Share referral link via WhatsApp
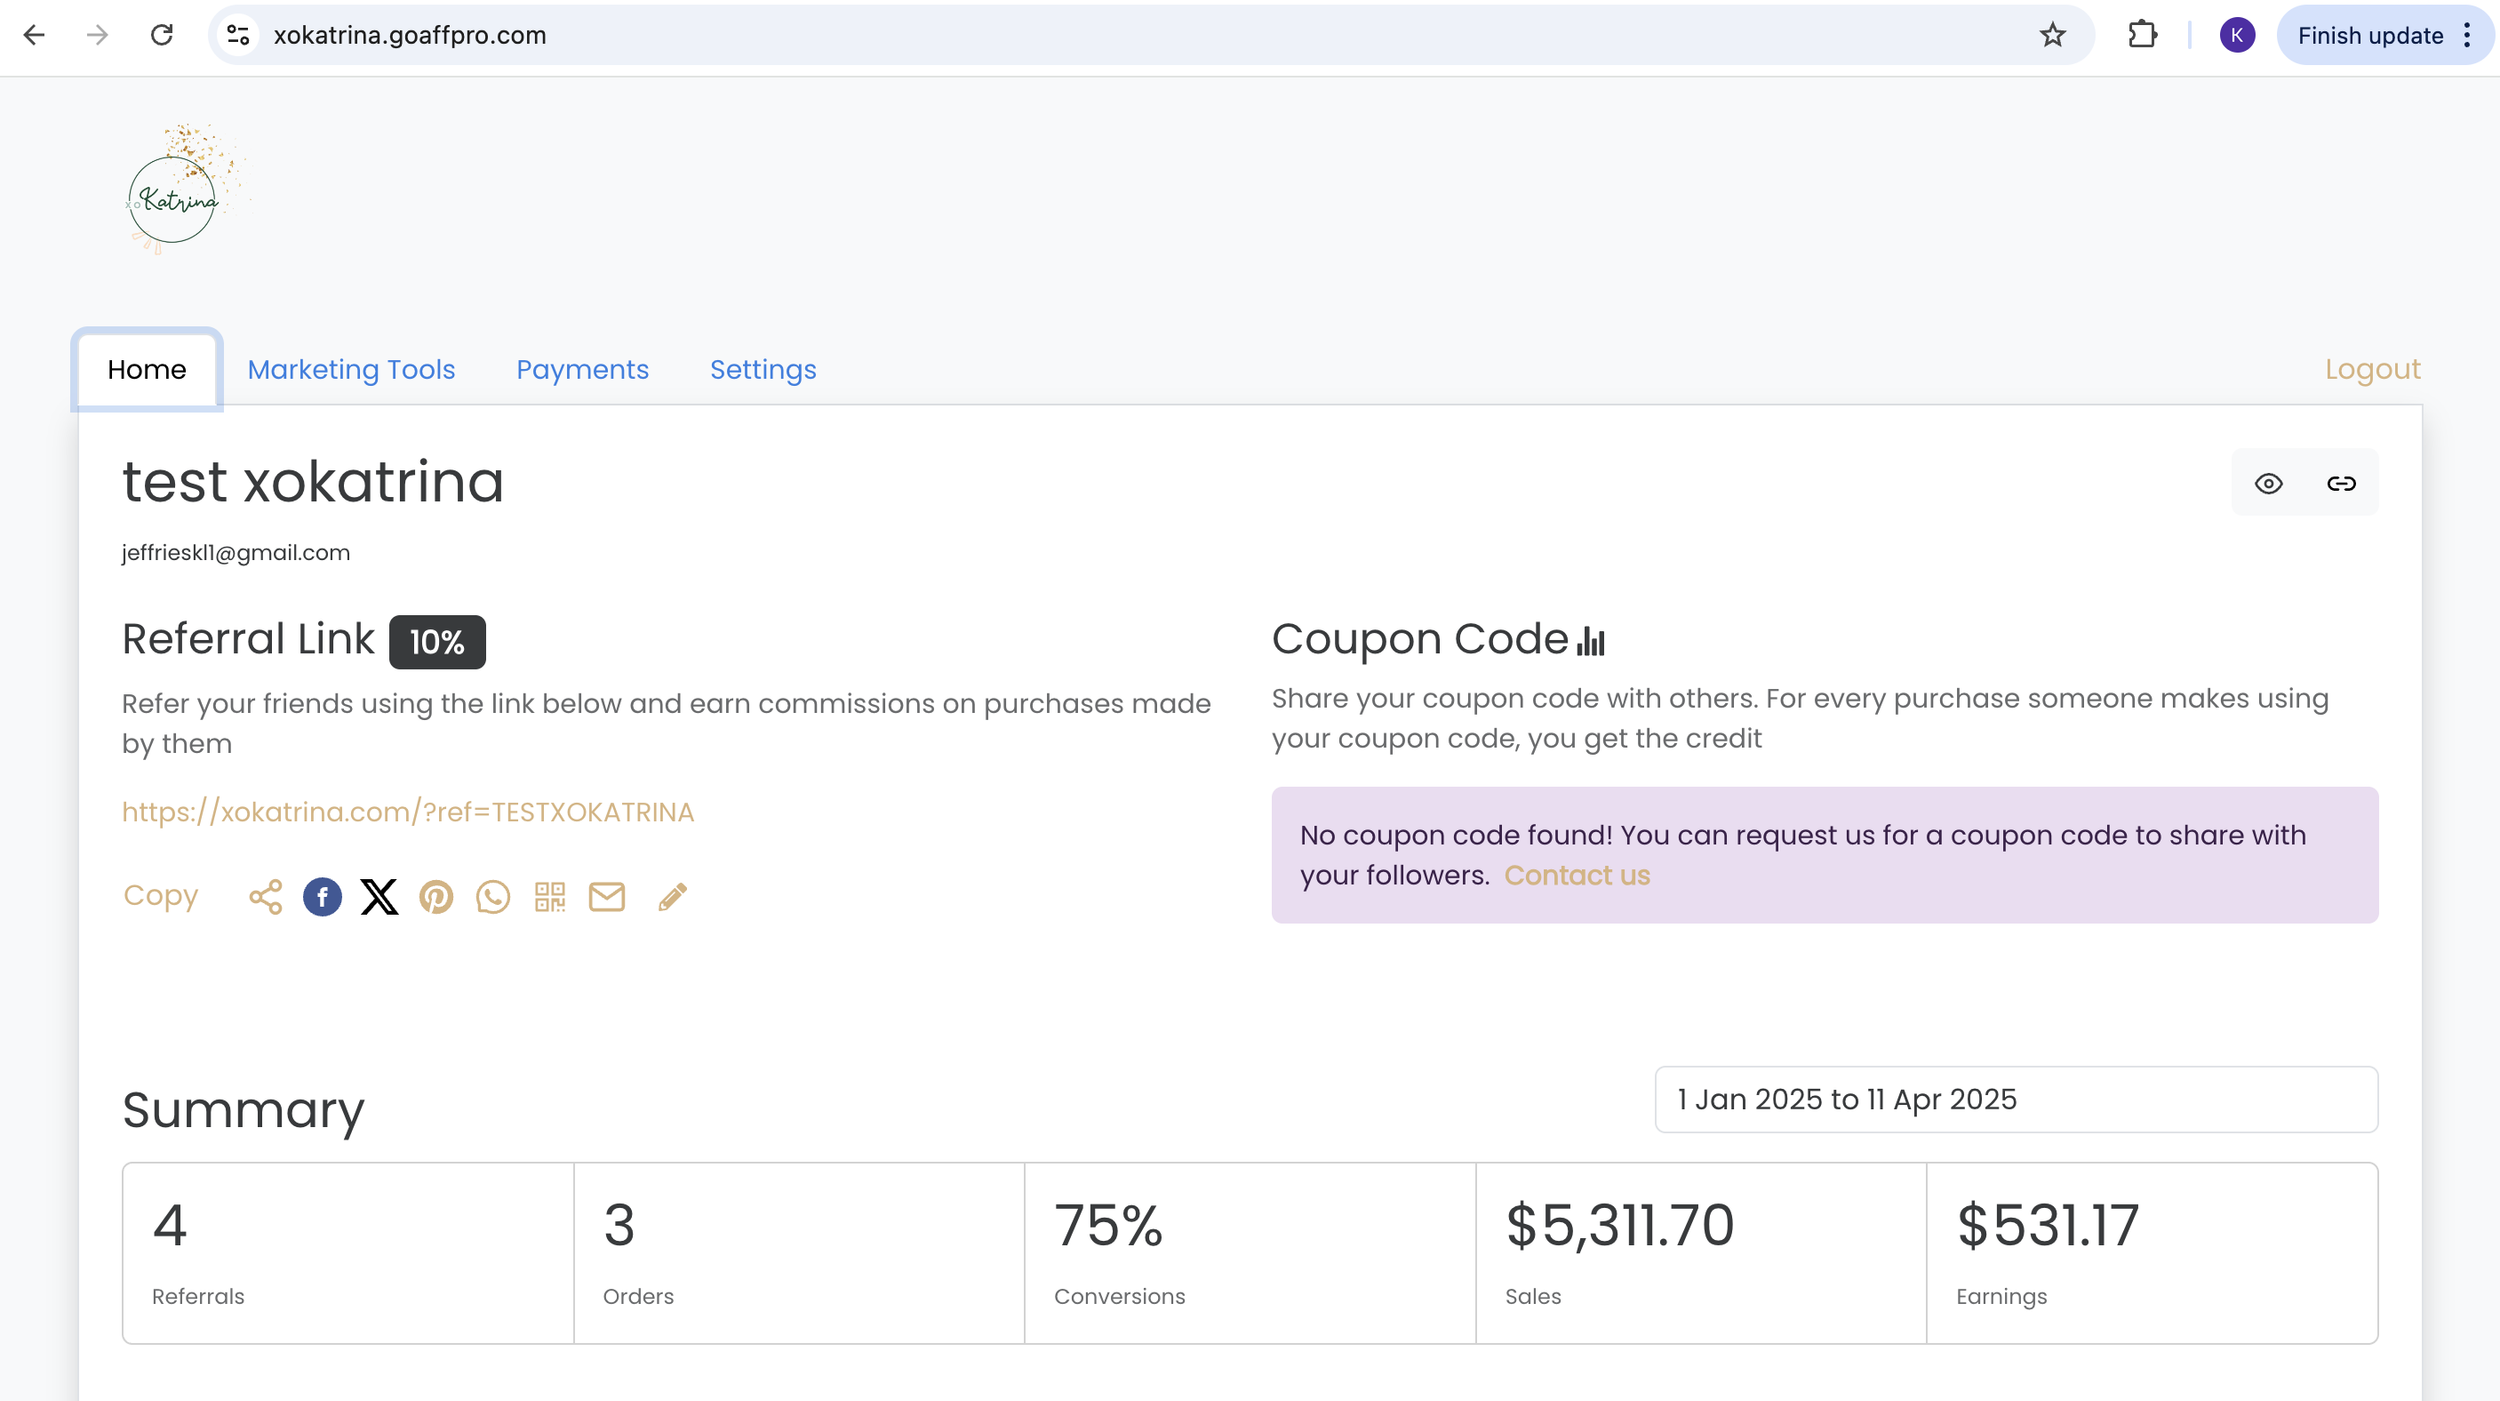Image resolution: width=2500 pixels, height=1401 pixels. coord(493,897)
